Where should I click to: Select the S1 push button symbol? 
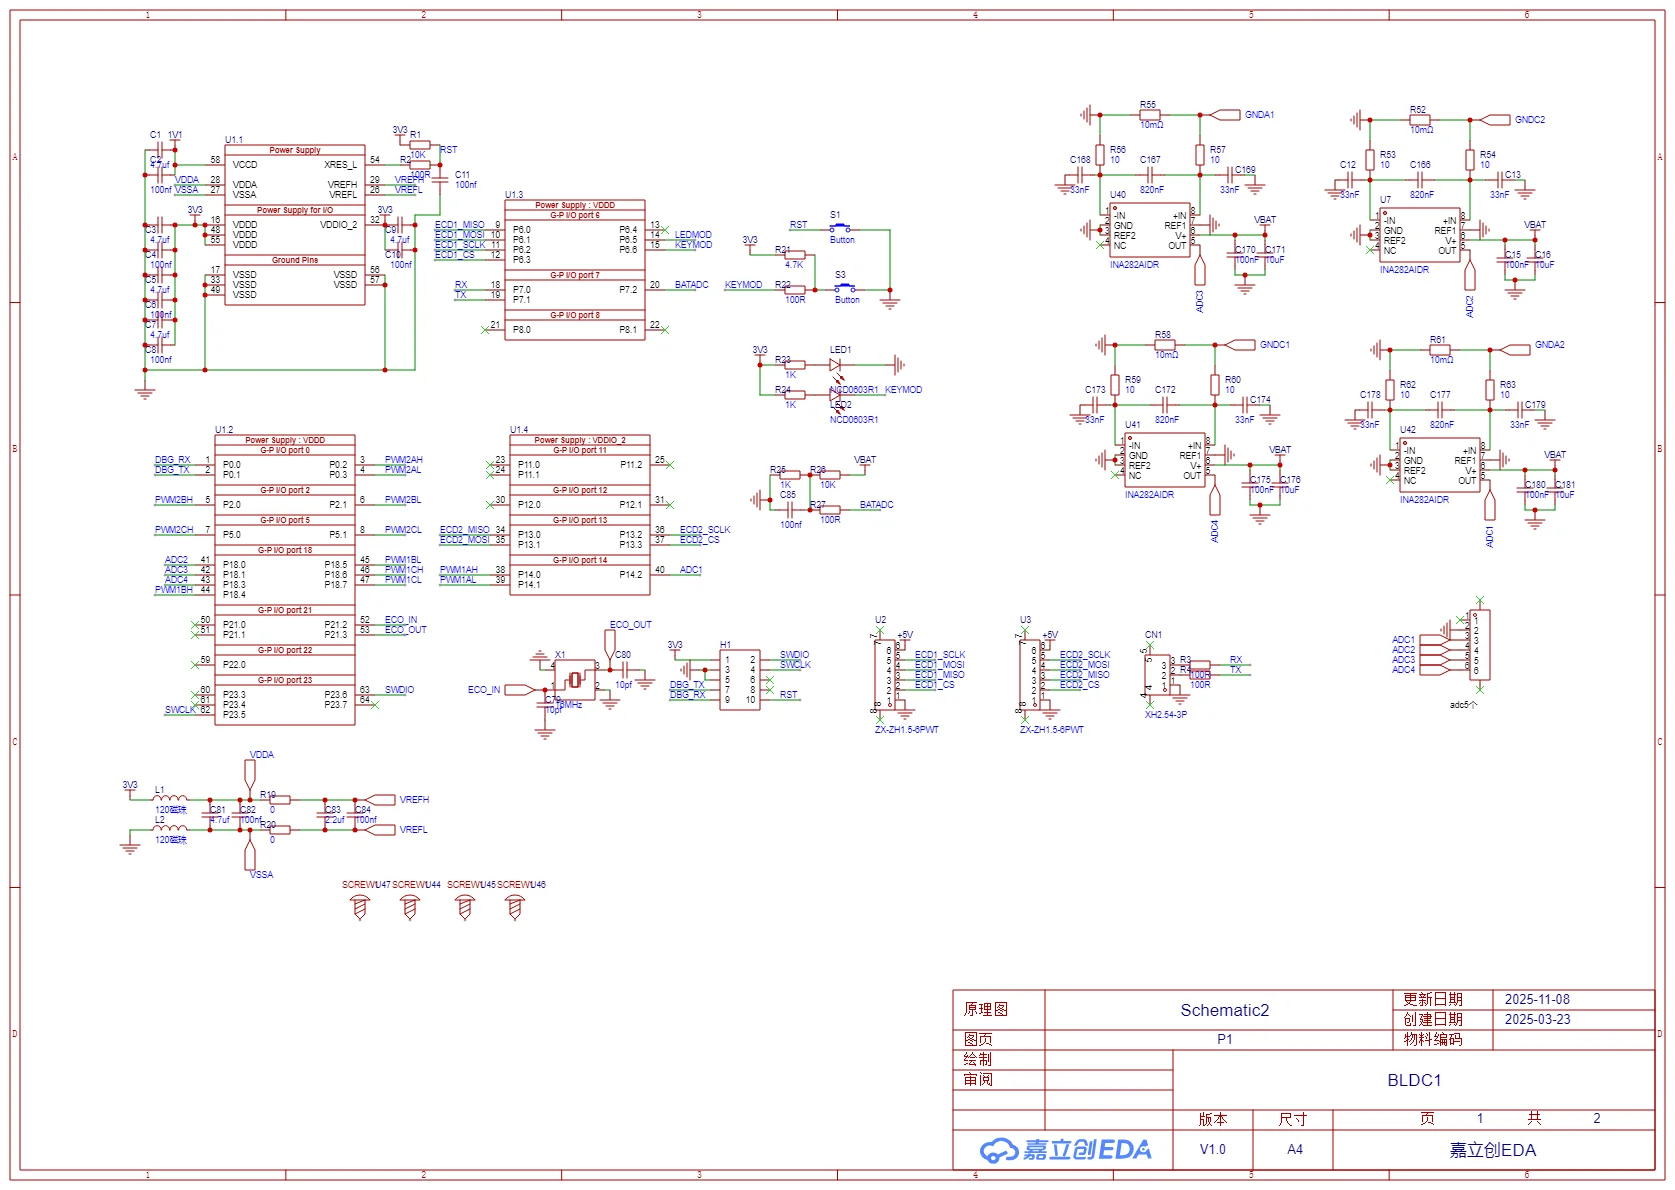pos(840,229)
